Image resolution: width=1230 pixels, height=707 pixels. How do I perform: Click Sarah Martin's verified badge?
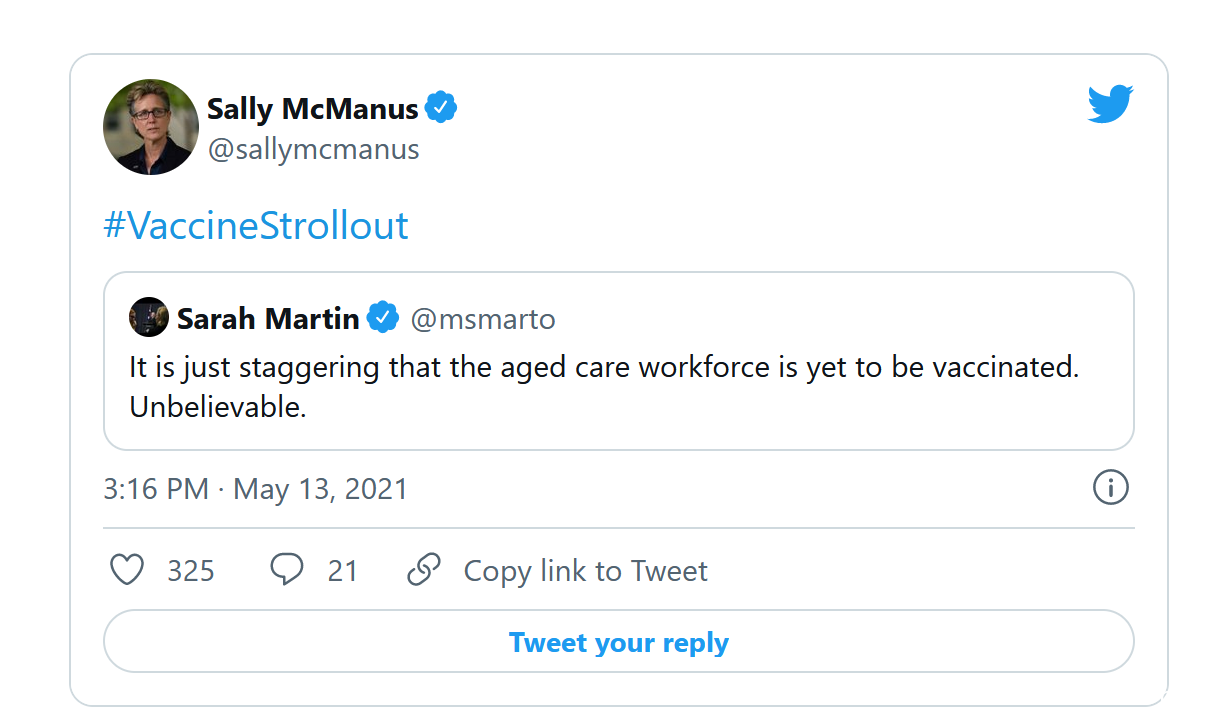pyautogui.click(x=383, y=318)
